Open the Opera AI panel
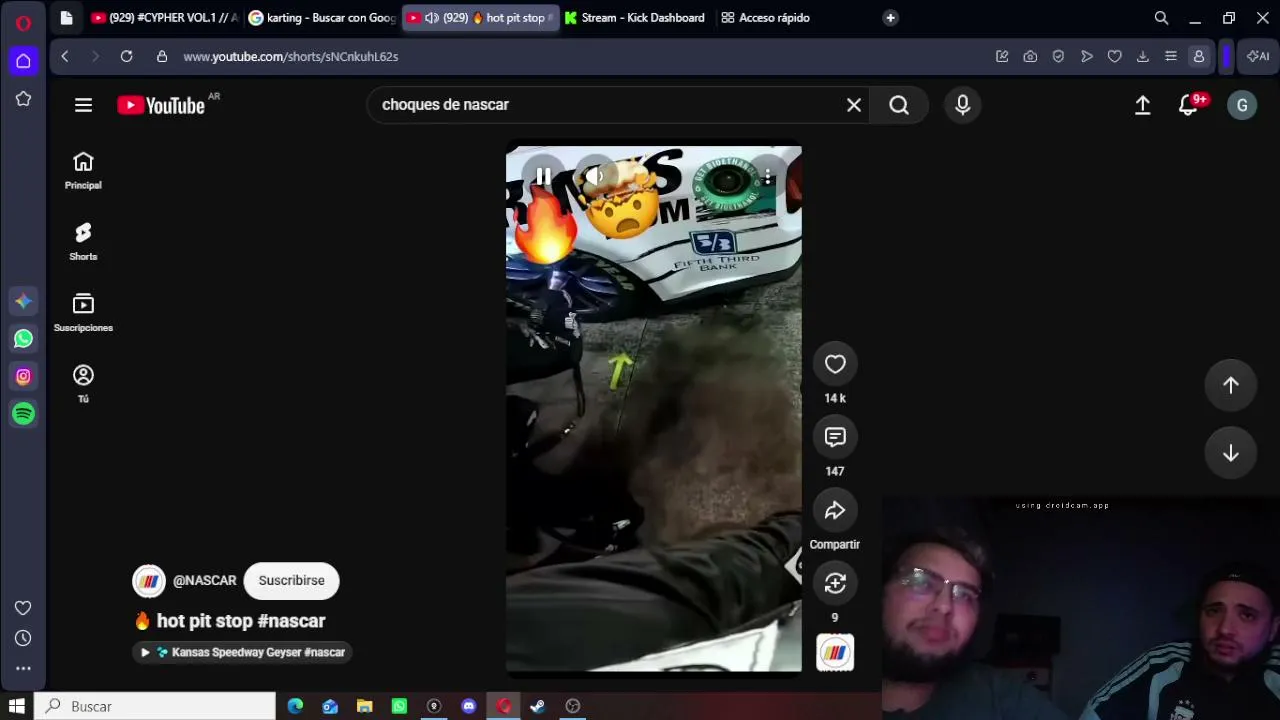 (1258, 57)
